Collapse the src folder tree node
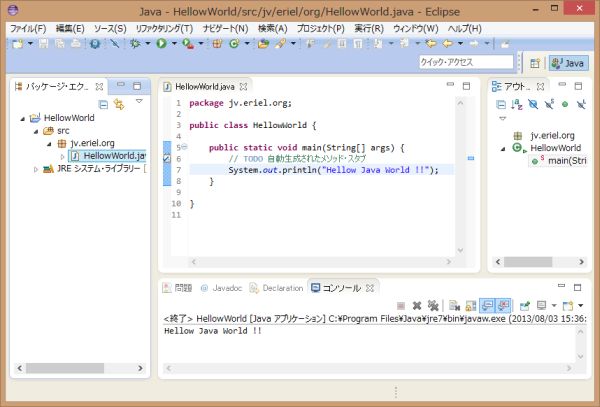 pos(36,131)
